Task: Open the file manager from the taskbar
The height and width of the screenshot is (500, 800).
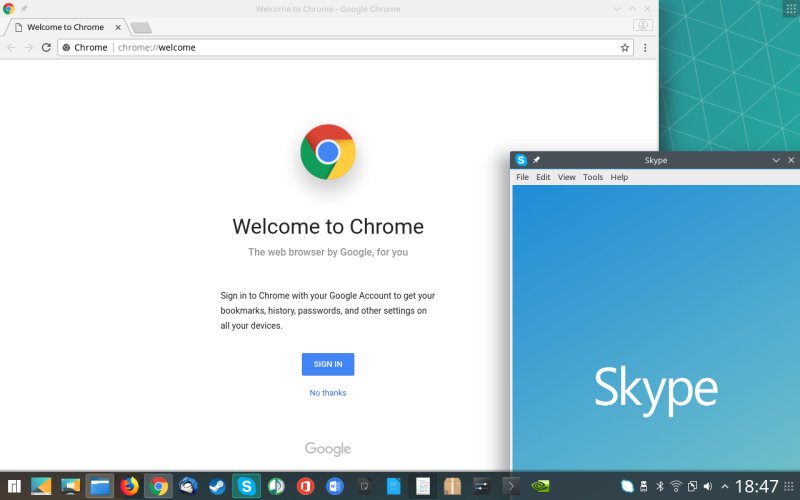Action: pyautogui.click(x=100, y=486)
